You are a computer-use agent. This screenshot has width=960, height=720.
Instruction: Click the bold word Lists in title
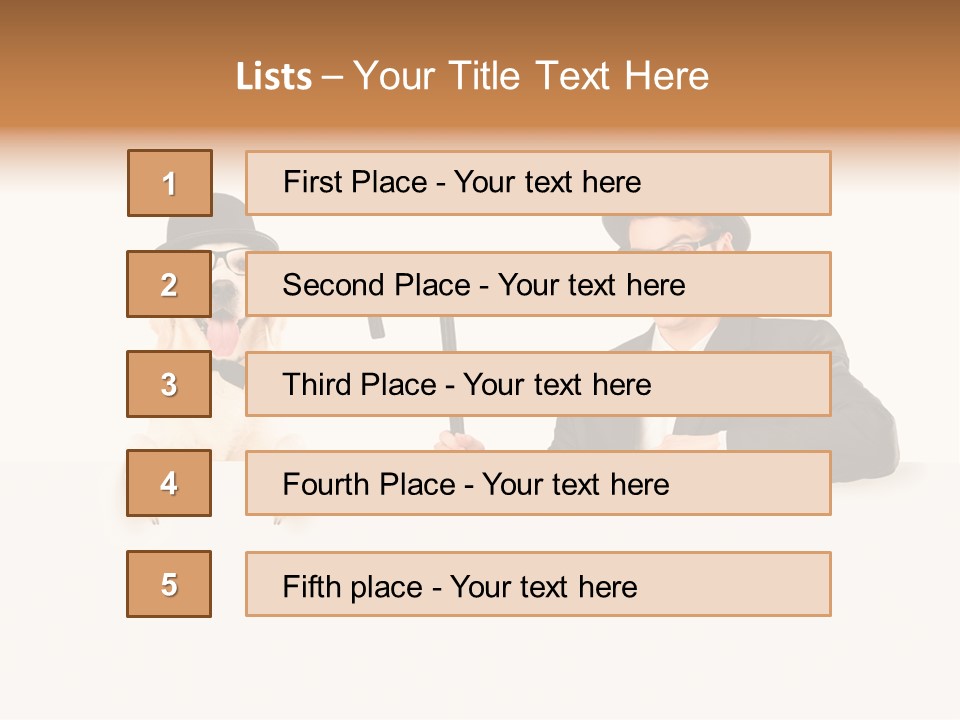[274, 77]
